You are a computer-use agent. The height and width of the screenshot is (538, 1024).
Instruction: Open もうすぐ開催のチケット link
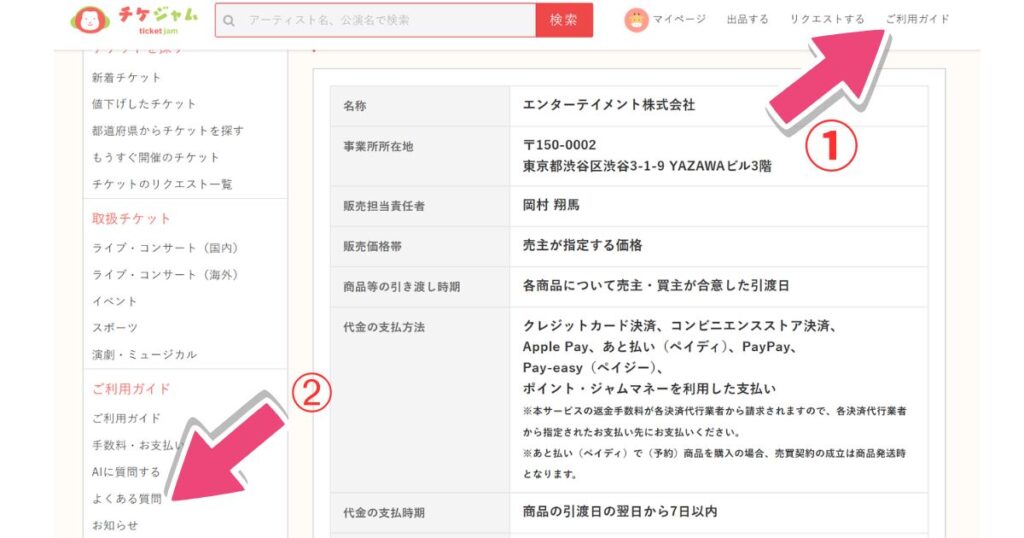[155, 157]
